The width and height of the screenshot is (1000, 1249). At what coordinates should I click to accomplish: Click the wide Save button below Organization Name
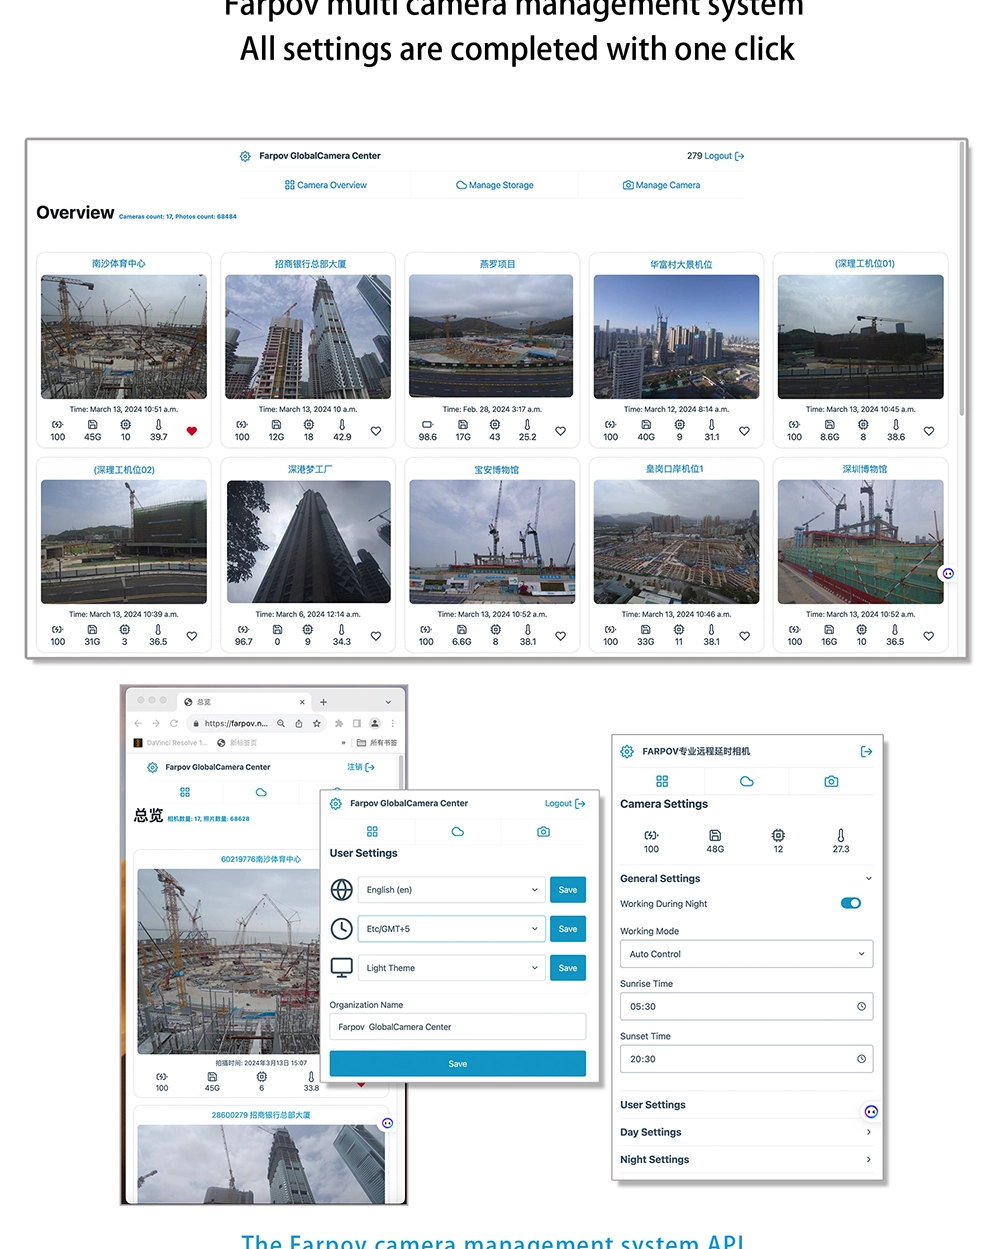(x=457, y=1064)
